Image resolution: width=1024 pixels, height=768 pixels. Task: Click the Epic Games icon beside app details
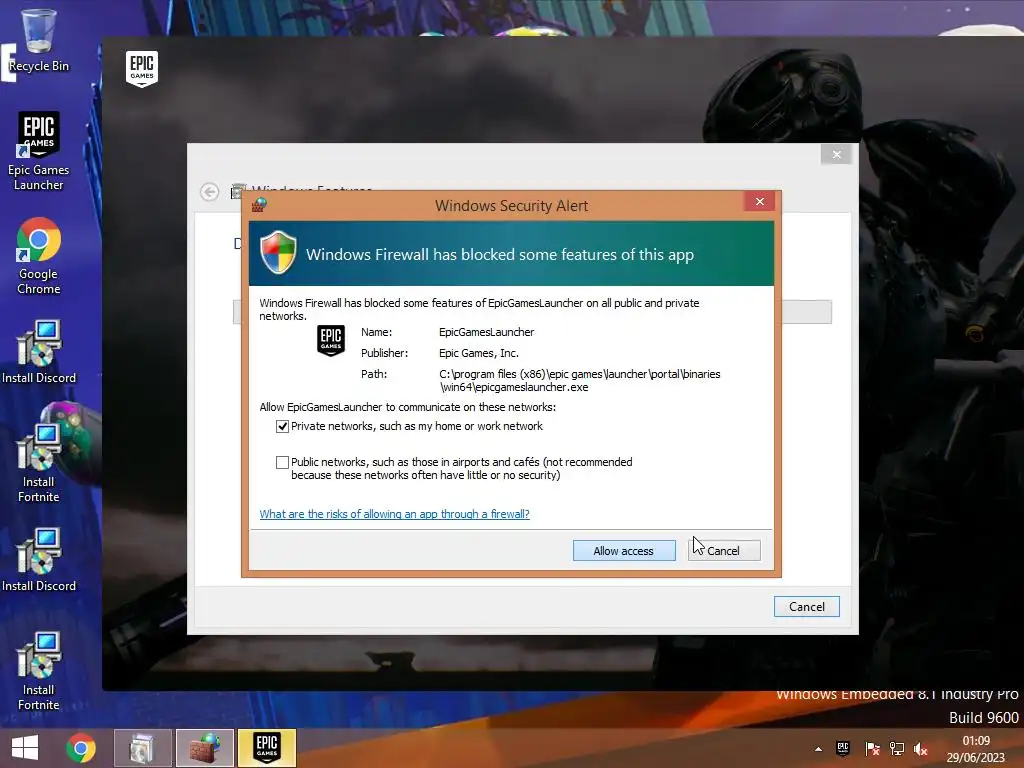[331, 340]
